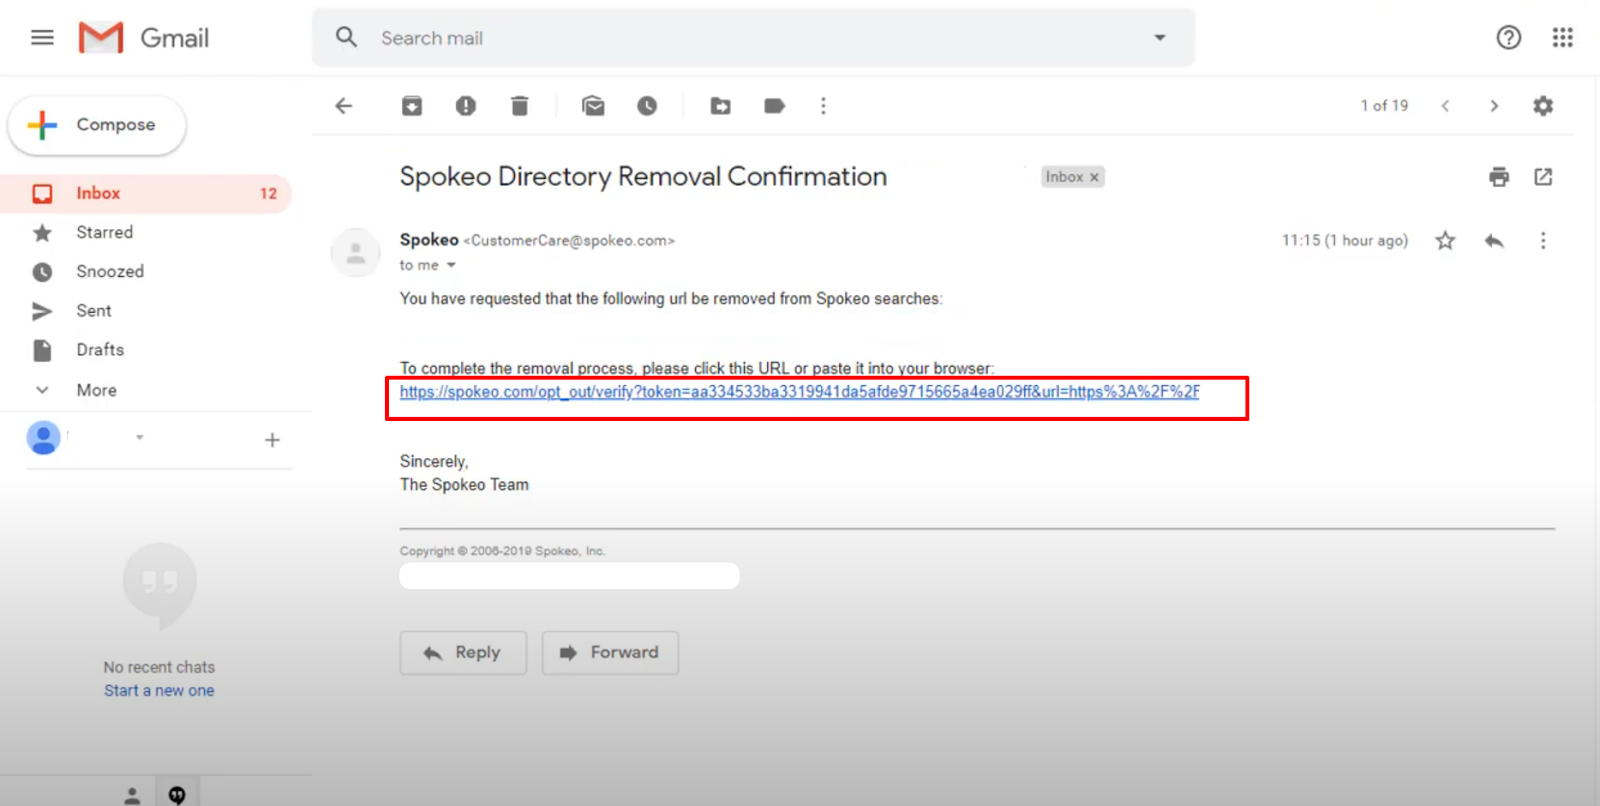The height and width of the screenshot is (806, 1600).
Task: Click the Gmail logo
Action: pyautogui.click(x=144, y=38)
